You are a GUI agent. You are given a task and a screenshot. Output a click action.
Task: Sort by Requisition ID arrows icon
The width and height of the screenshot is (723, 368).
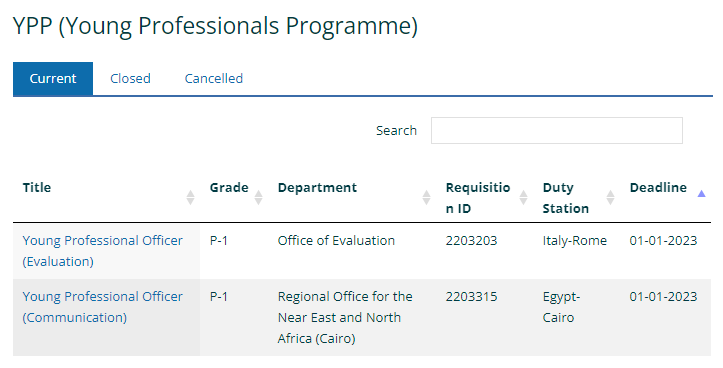pyautogui.click(x=523, y=197)
